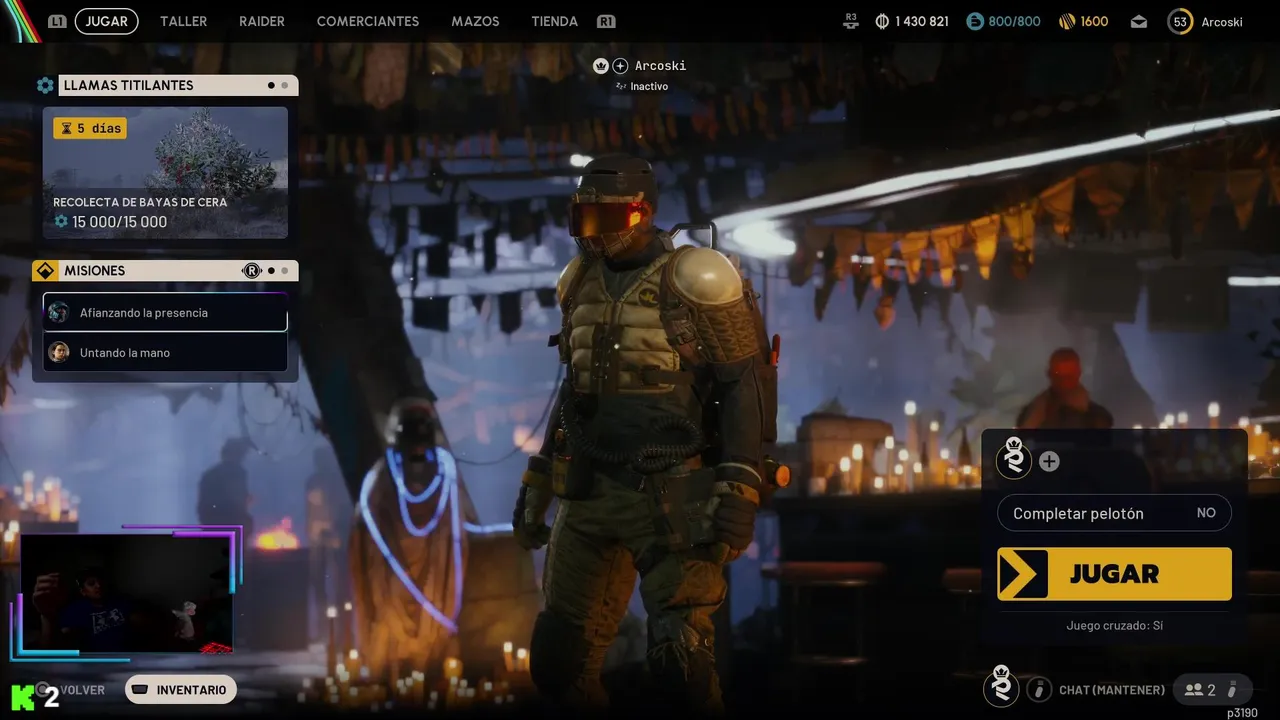Image resolution: width=1280 pixels, height=720 pixels.
Task: Click Untando la mano character portrait
Action: [x=59, y=352]
